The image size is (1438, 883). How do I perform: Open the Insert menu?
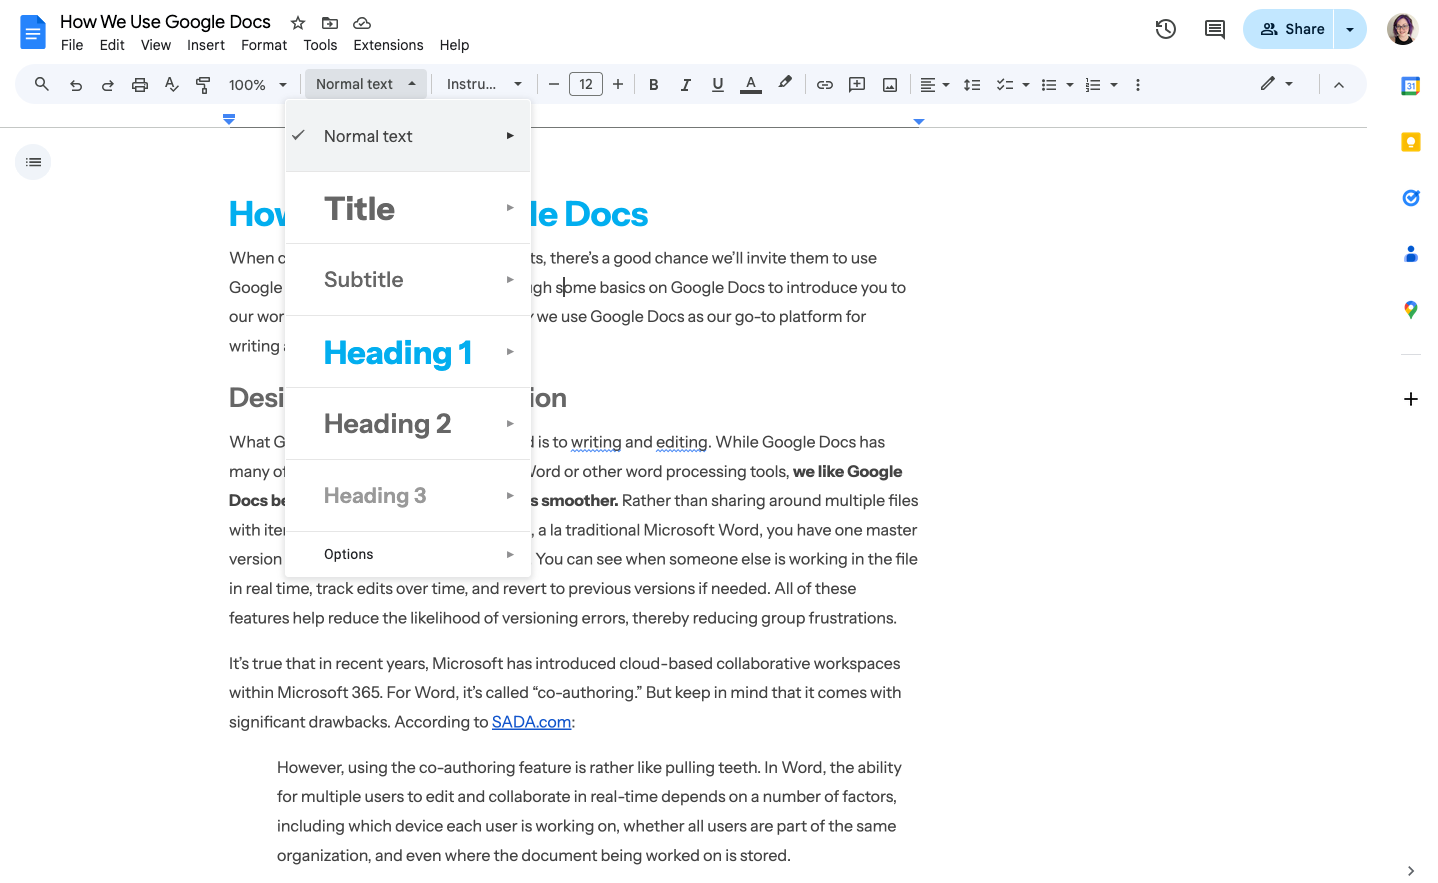(x=206, y=45)
